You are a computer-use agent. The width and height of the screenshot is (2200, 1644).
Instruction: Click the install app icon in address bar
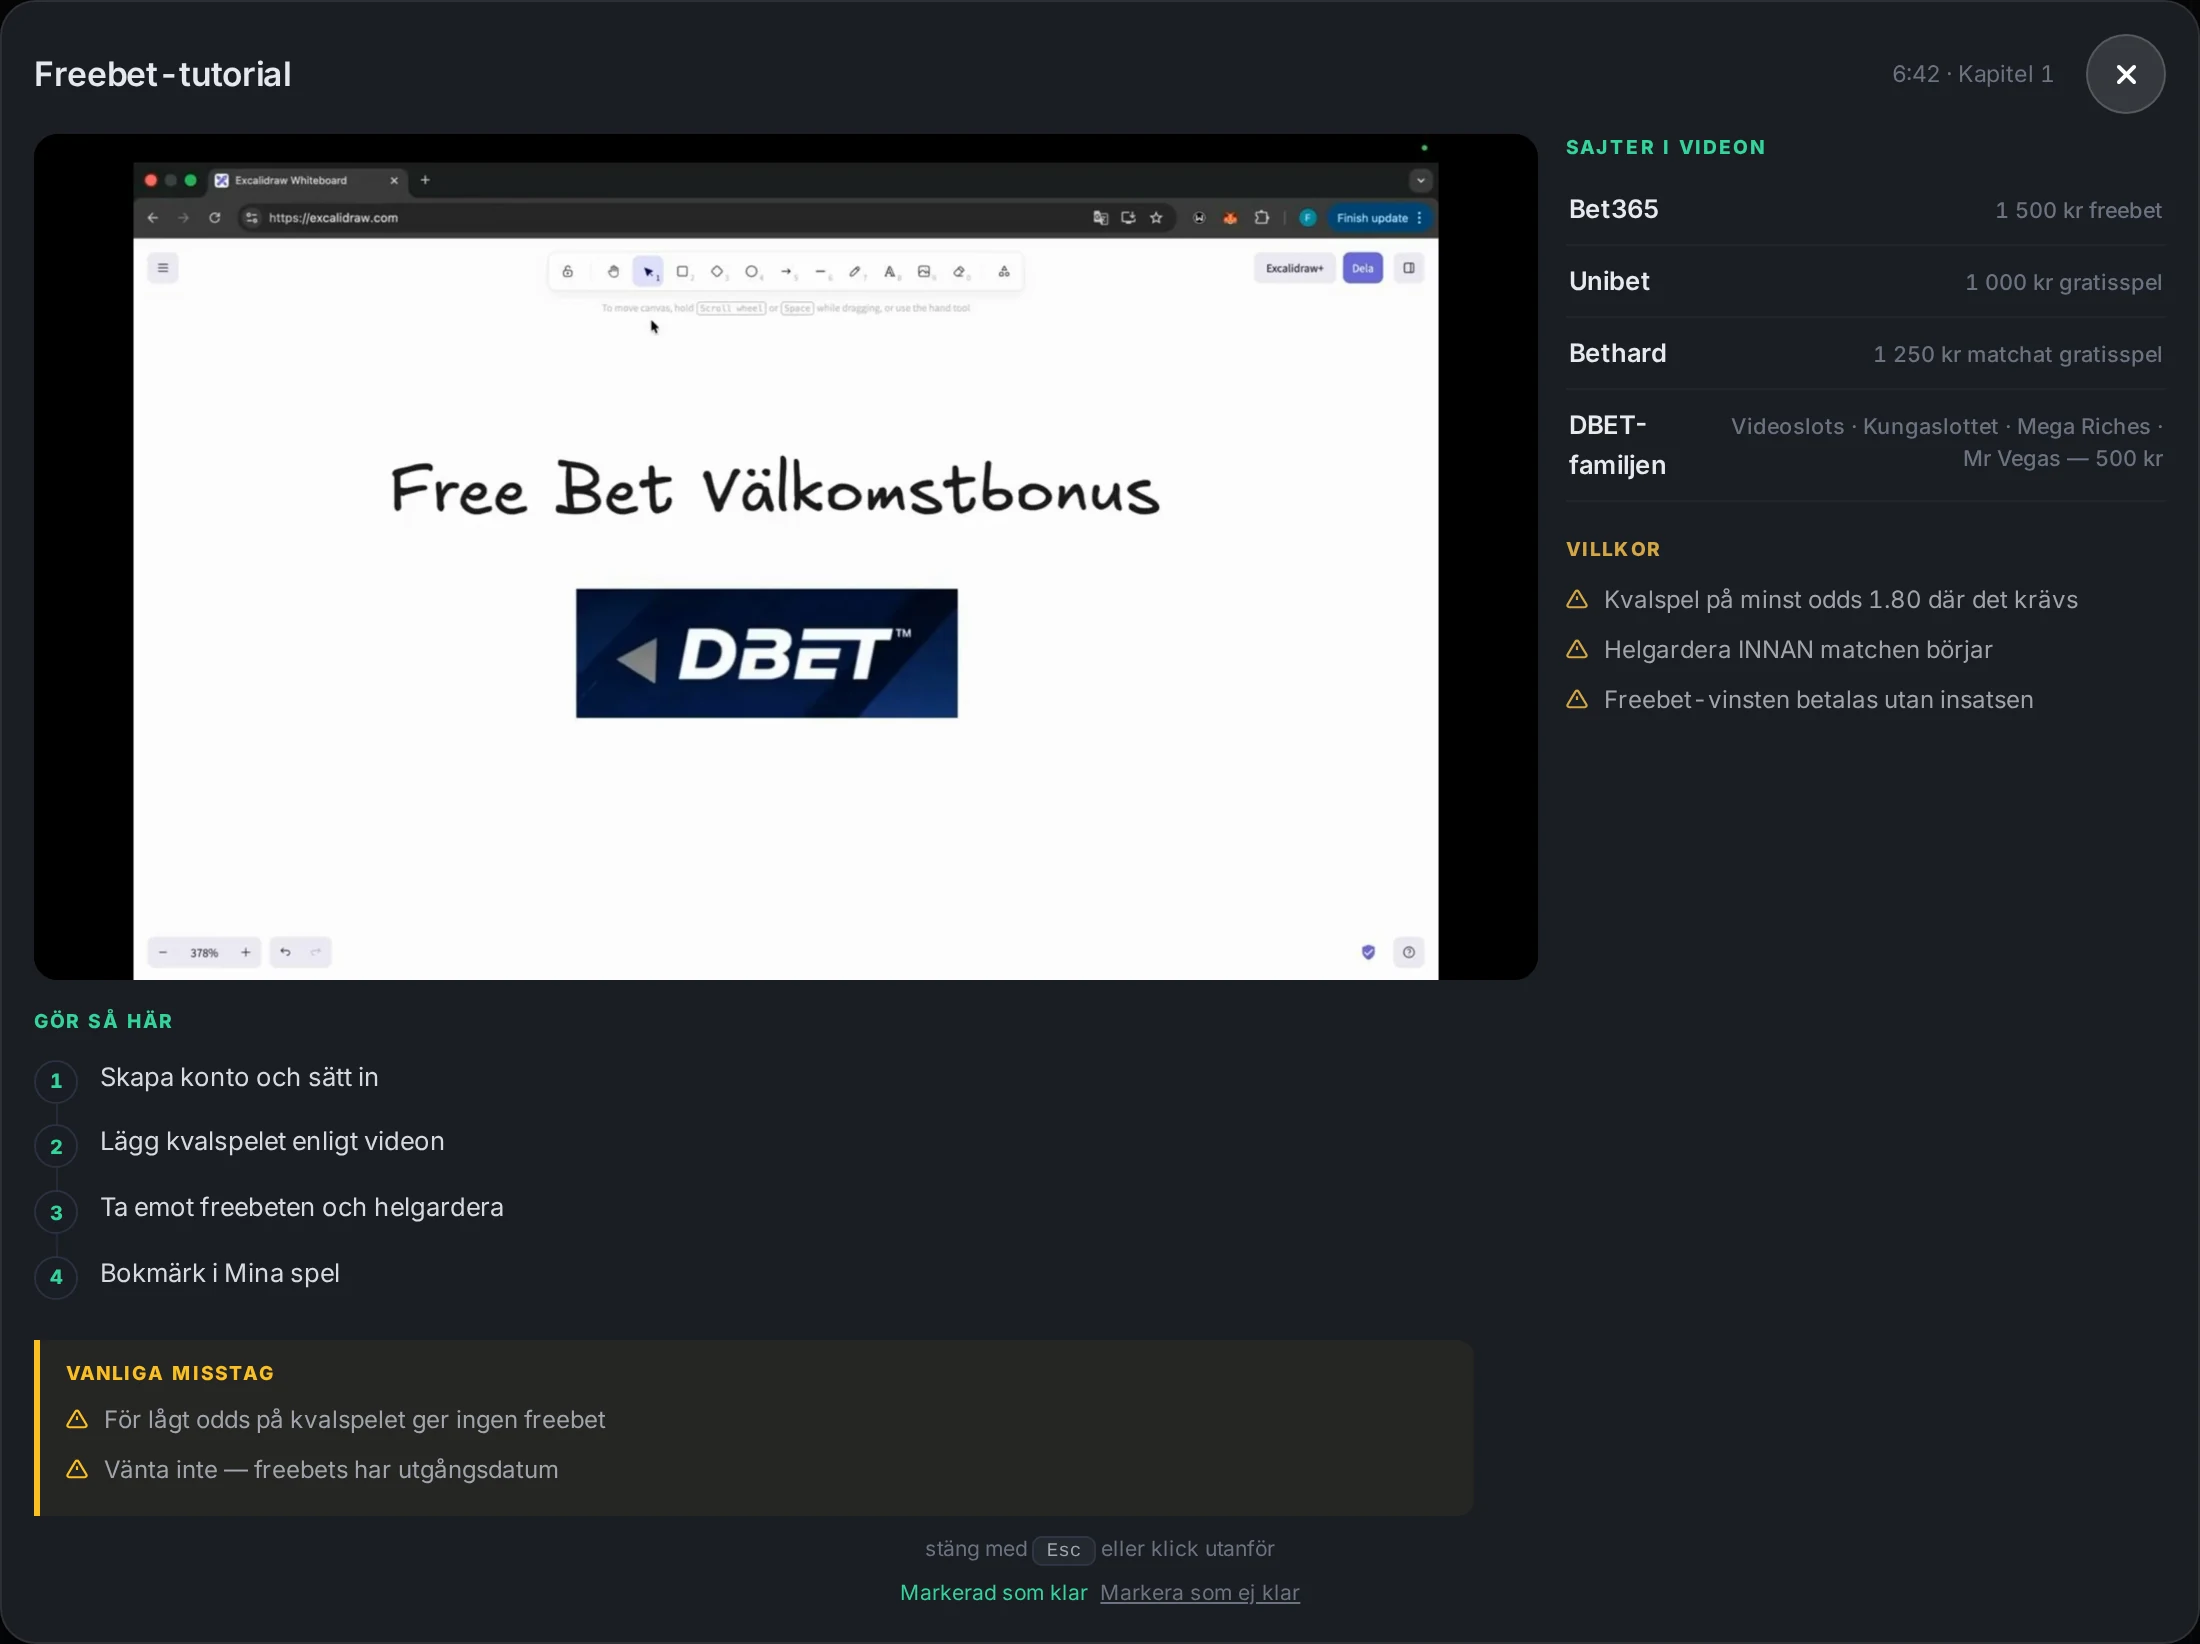pos(1128,218)
